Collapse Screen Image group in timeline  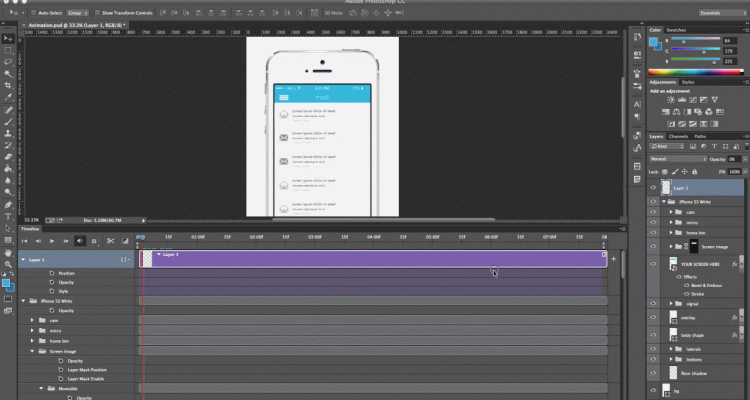pyautogui.click(x=33, y=351)
